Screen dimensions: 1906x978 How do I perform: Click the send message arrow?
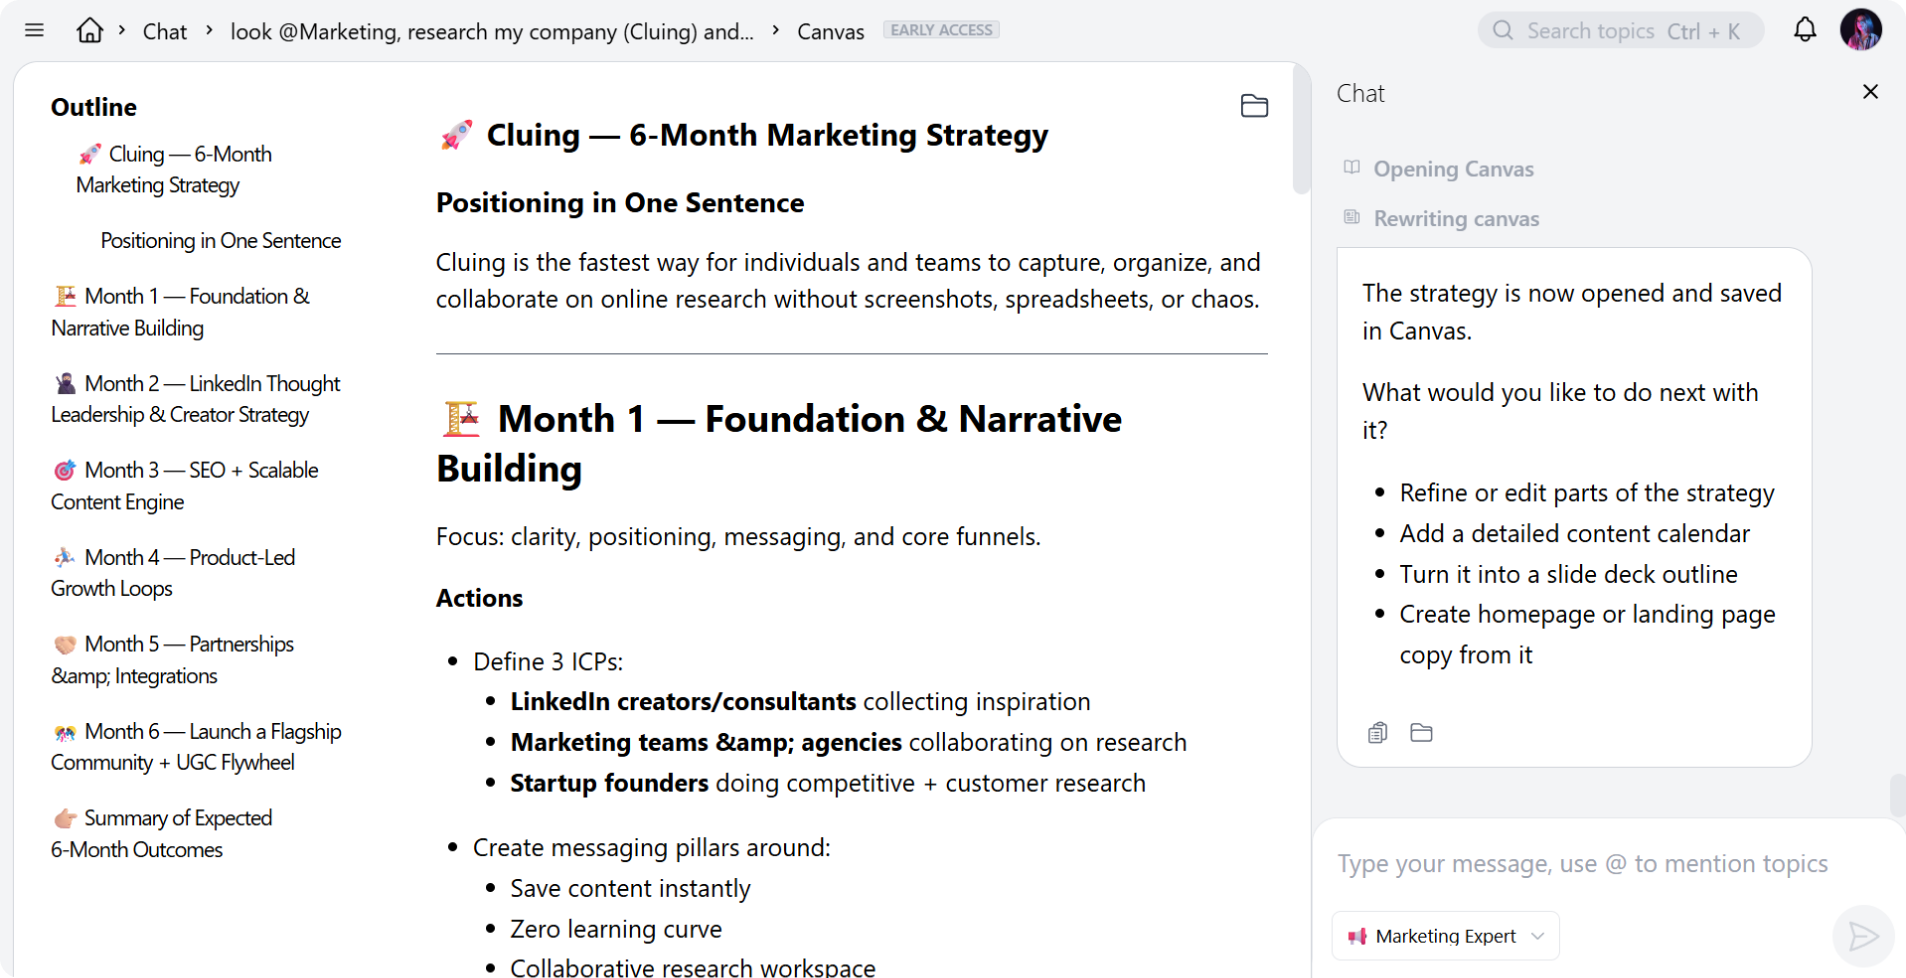[1862, 936]
